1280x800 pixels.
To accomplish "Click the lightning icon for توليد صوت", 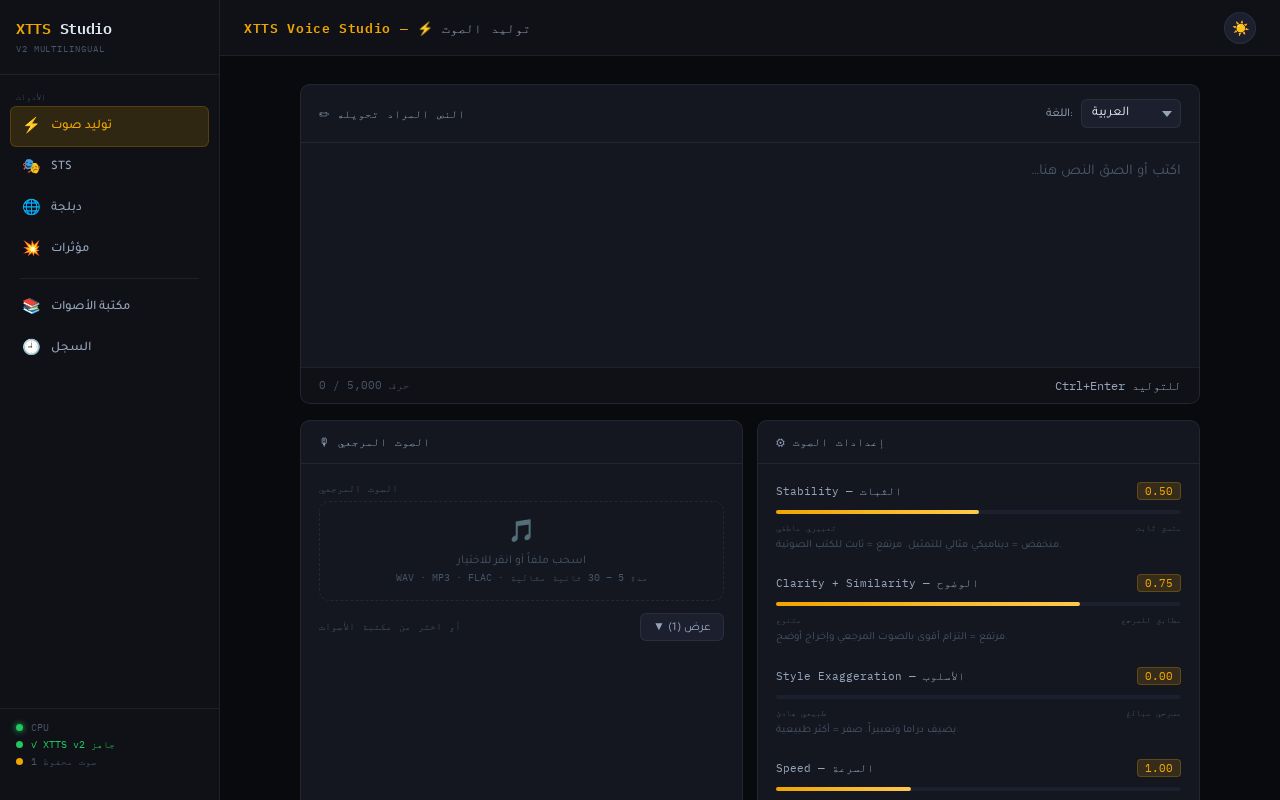I will [31, 125].
